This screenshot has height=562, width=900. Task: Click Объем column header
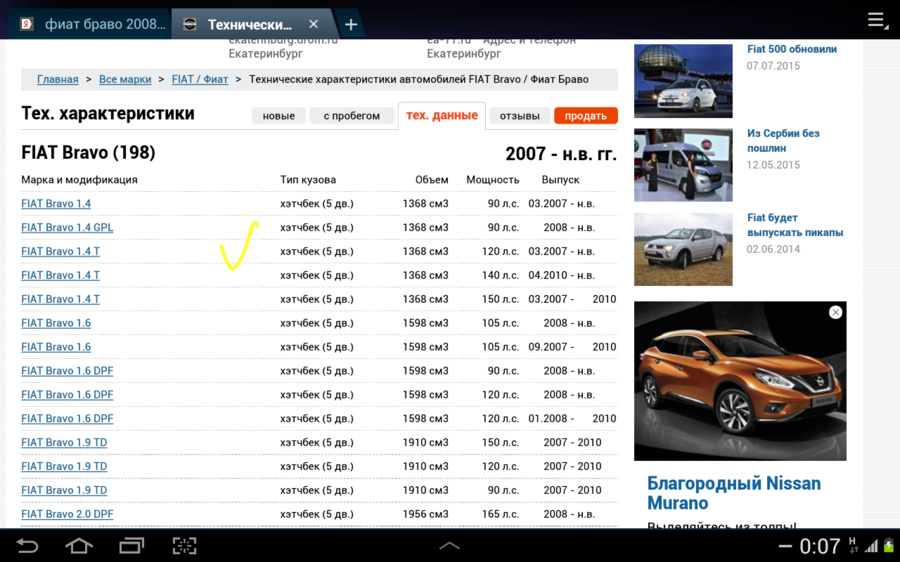pos(432,180)
